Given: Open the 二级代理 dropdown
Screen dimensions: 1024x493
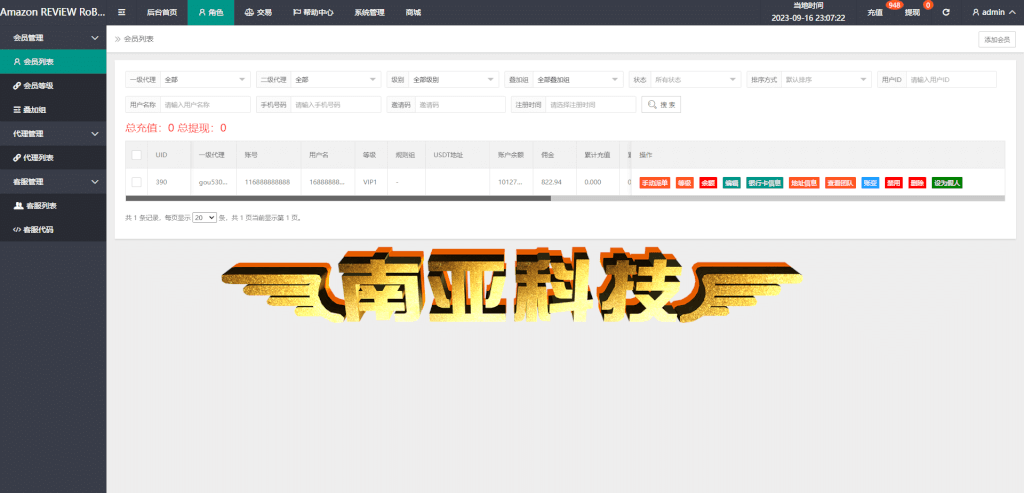Looking at the screenshot, I should (336, 80).
